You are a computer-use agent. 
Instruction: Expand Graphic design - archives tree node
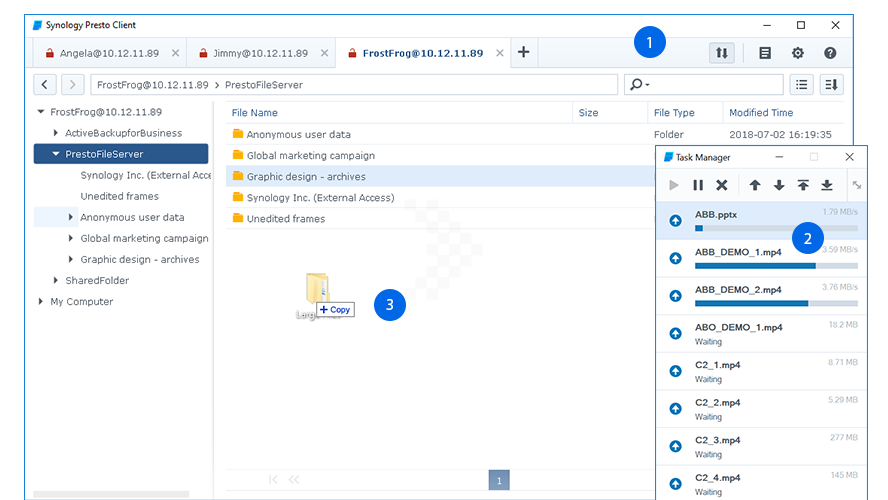[70, 259]
